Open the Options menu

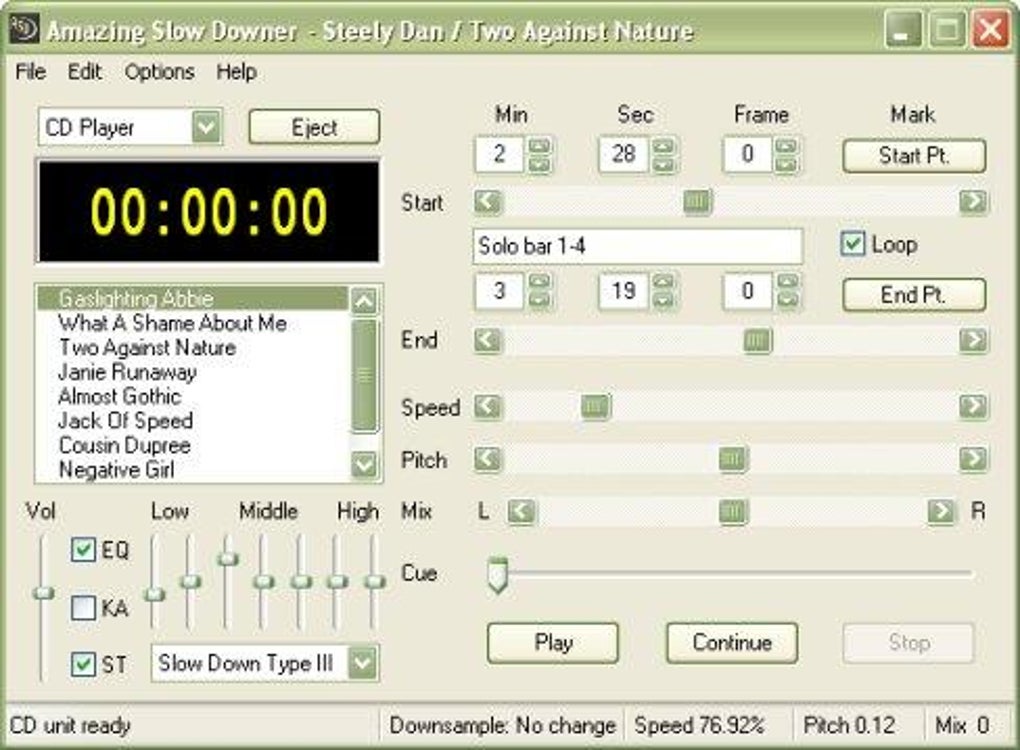[x=159, y=72]
